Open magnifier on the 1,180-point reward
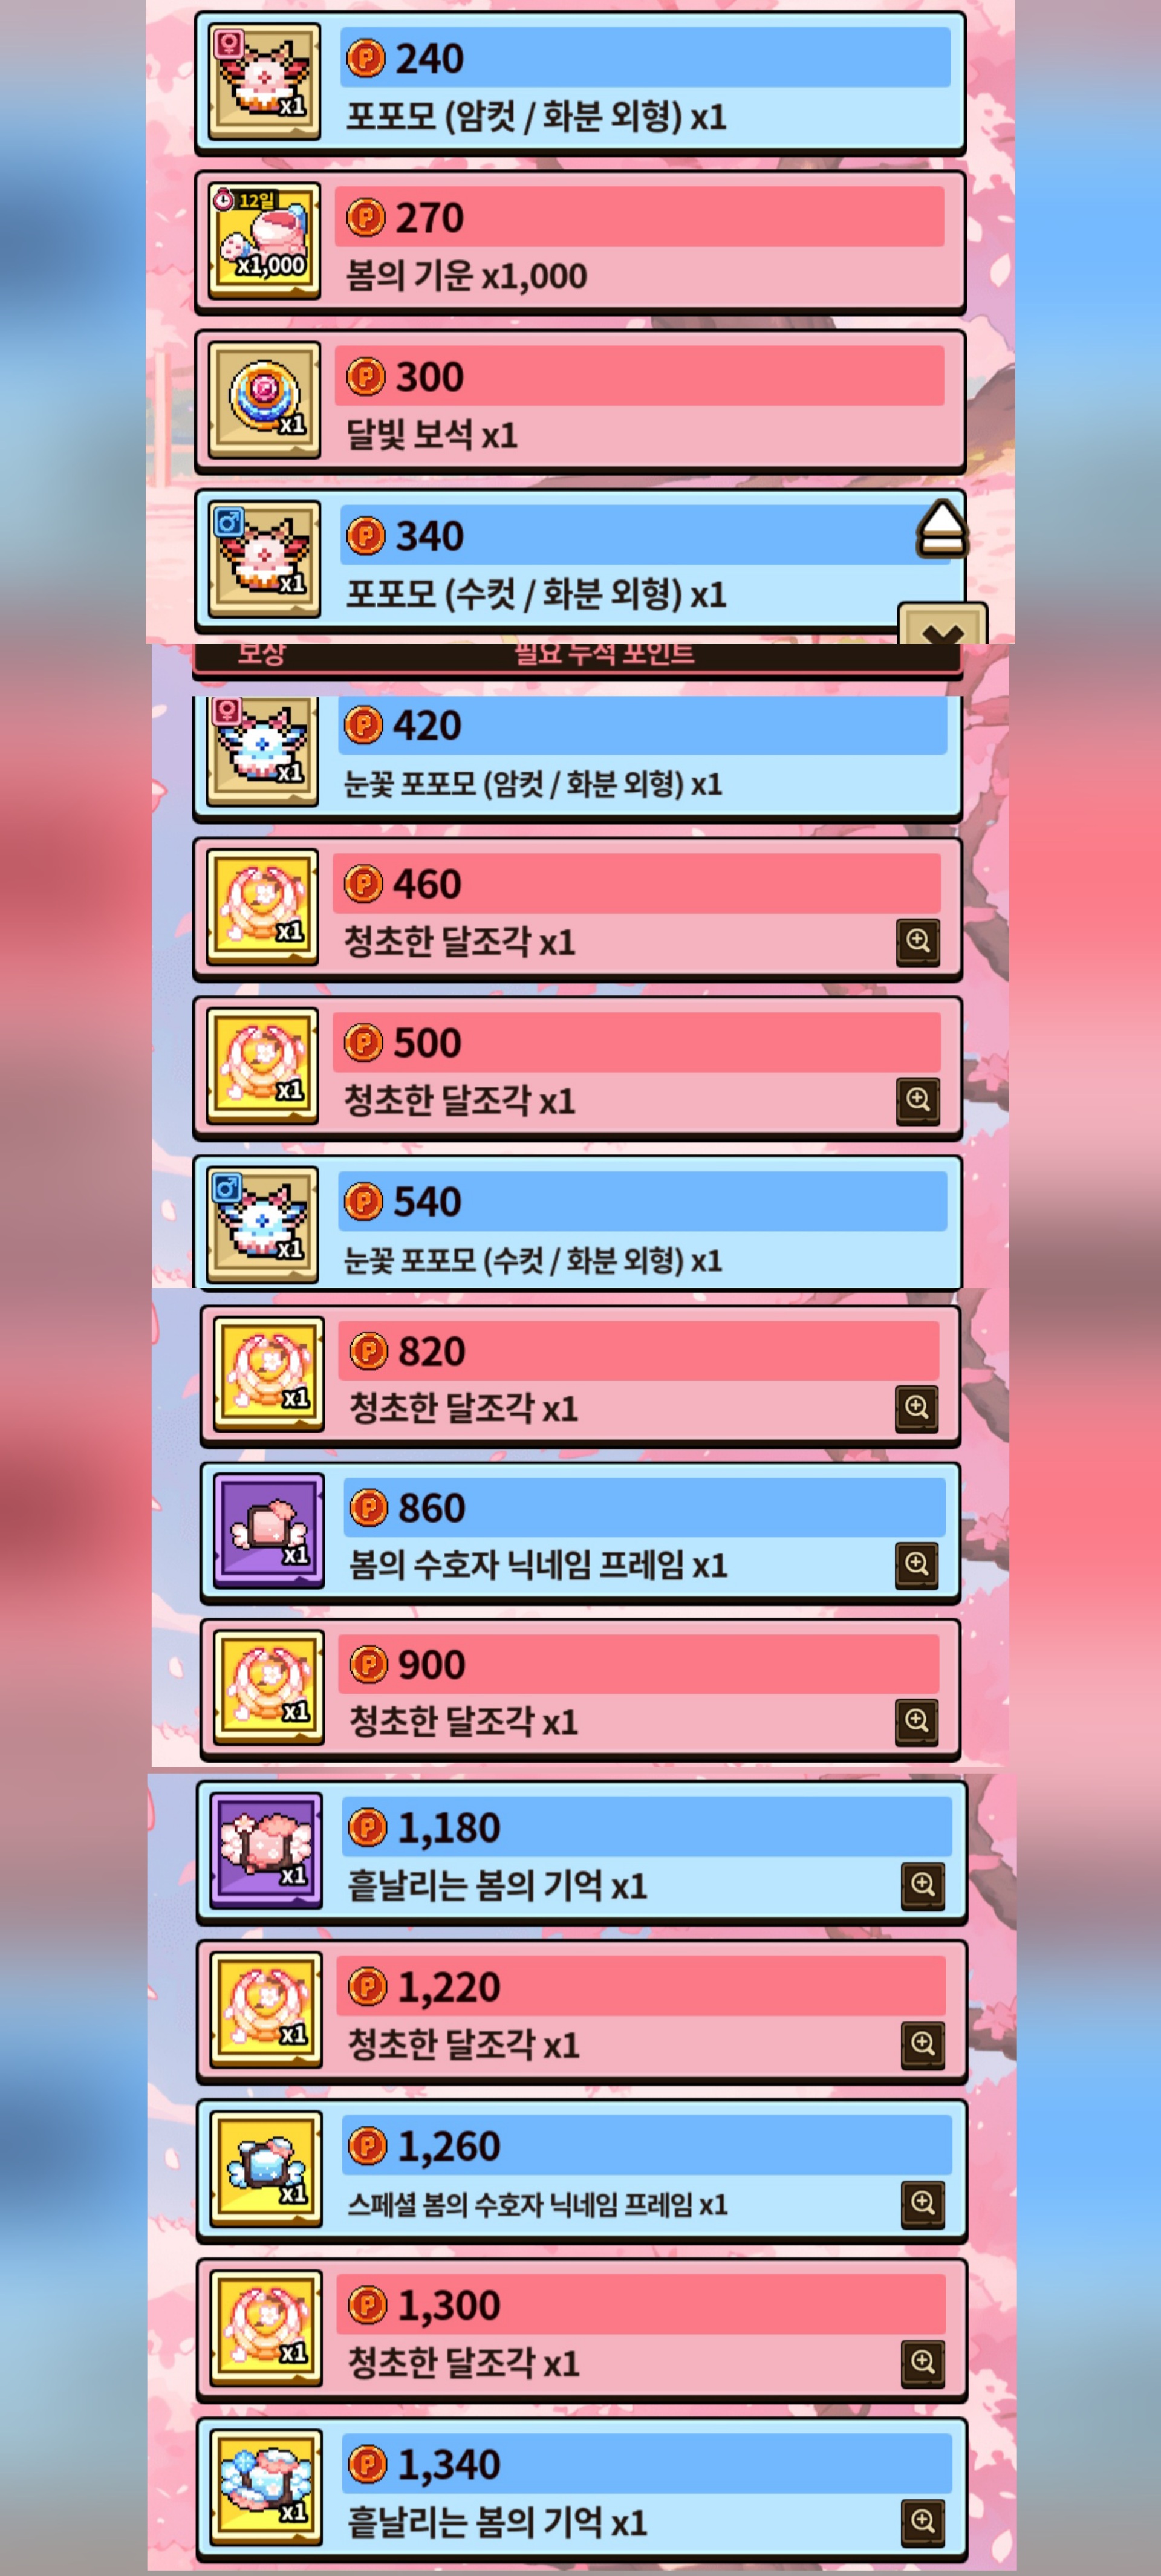This screenshot has width=1161, height=2576. [x=923, y=1886]
